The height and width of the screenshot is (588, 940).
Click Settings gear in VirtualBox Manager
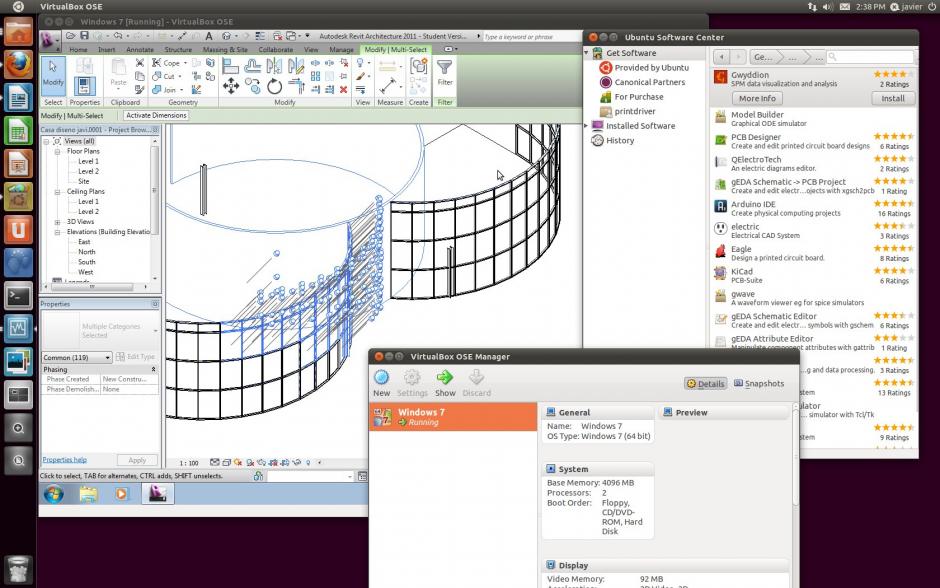[x=412, y=378]
